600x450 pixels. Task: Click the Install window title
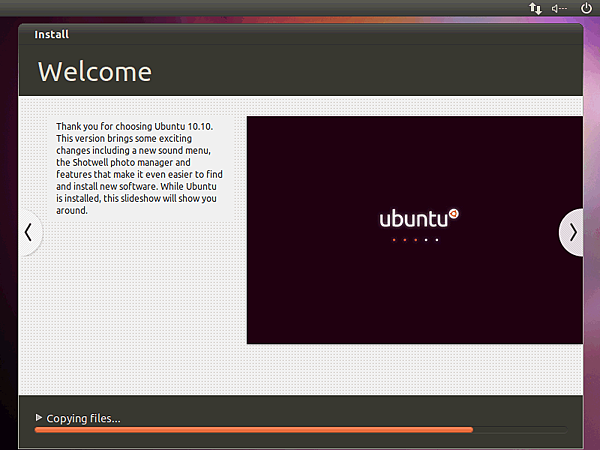[52, 34]
